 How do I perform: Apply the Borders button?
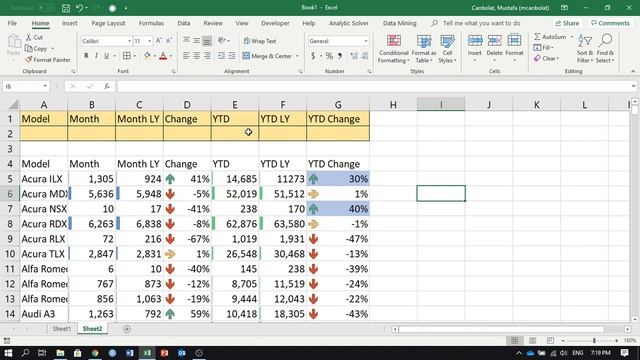click(x=127, y=56)
